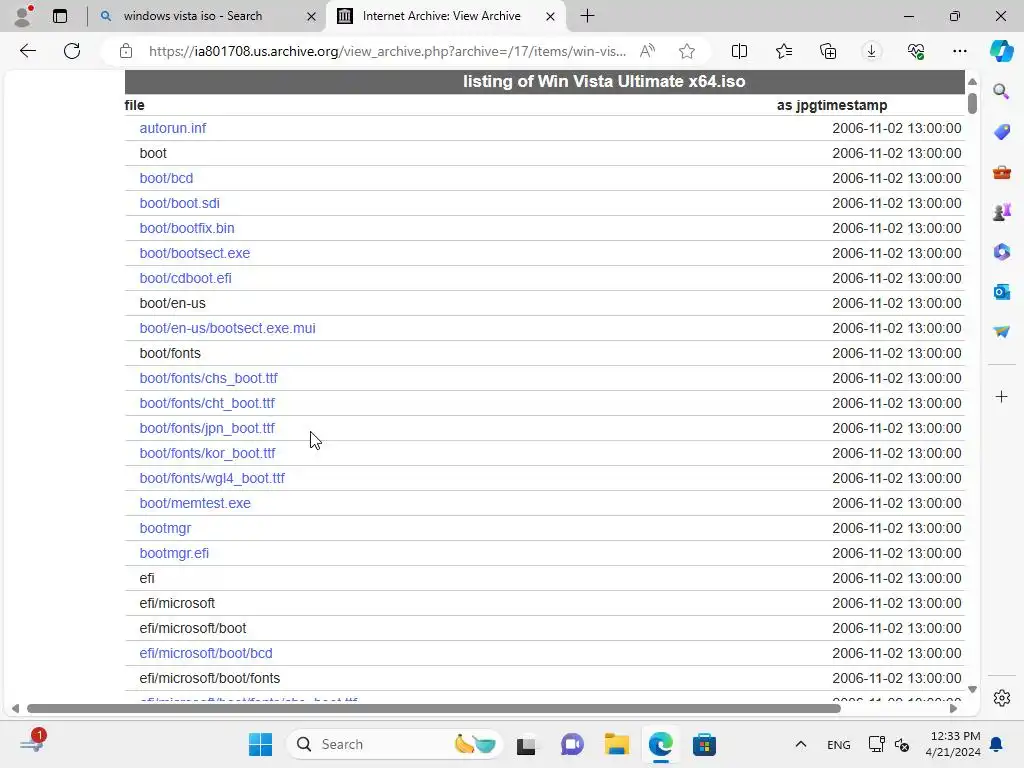Open boot/boot.sdi file link
1024x768 pixels.
click(x=180, y=203)
